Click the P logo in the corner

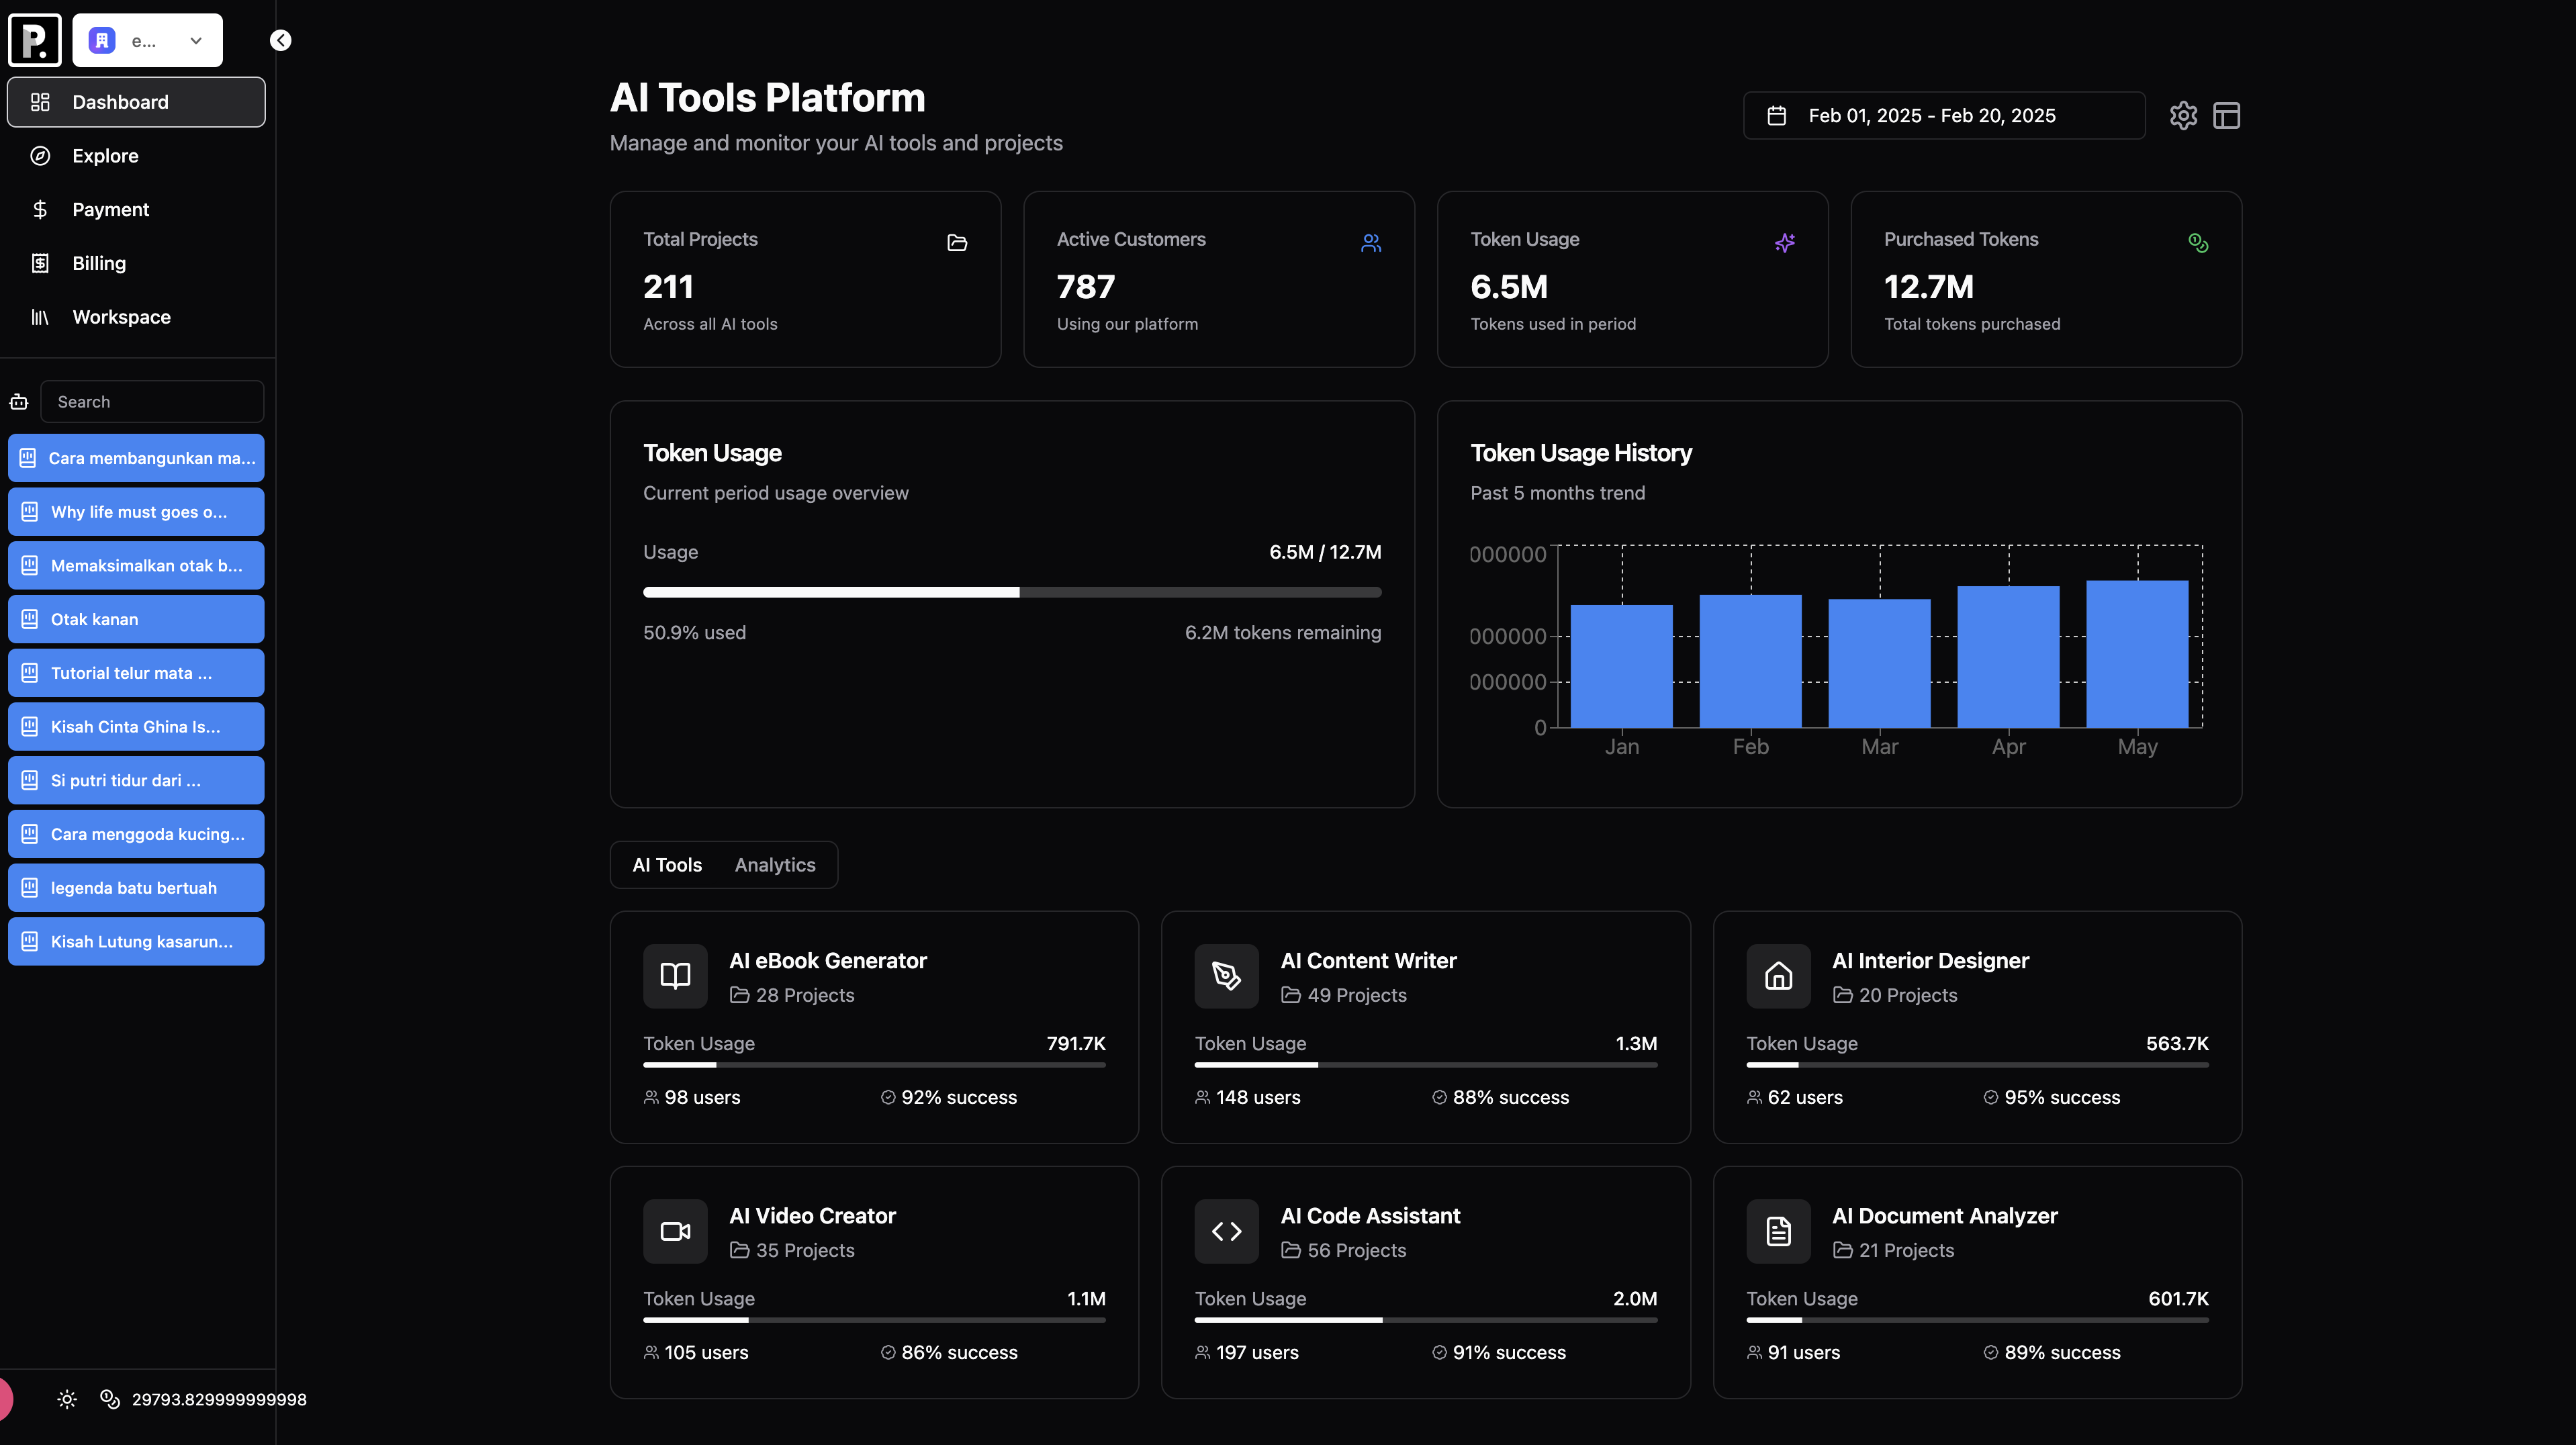(x=35, y=40)
